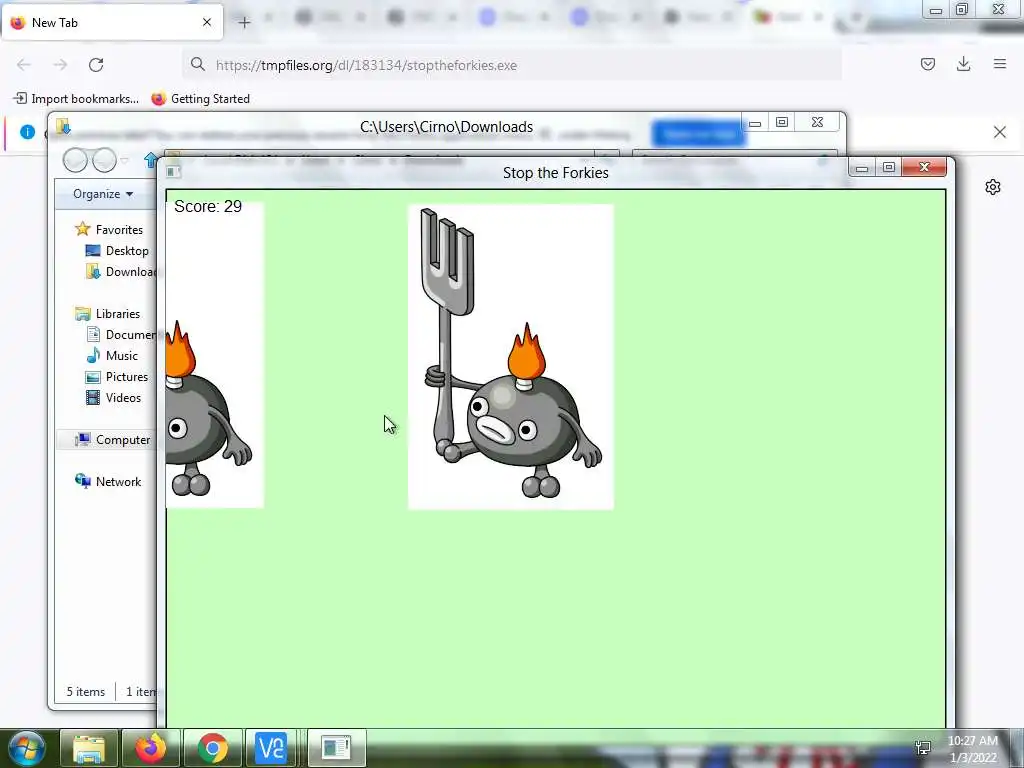
Task: Click the taskbar clock showing 10:27 AM
Action: [x=973, y=748]
